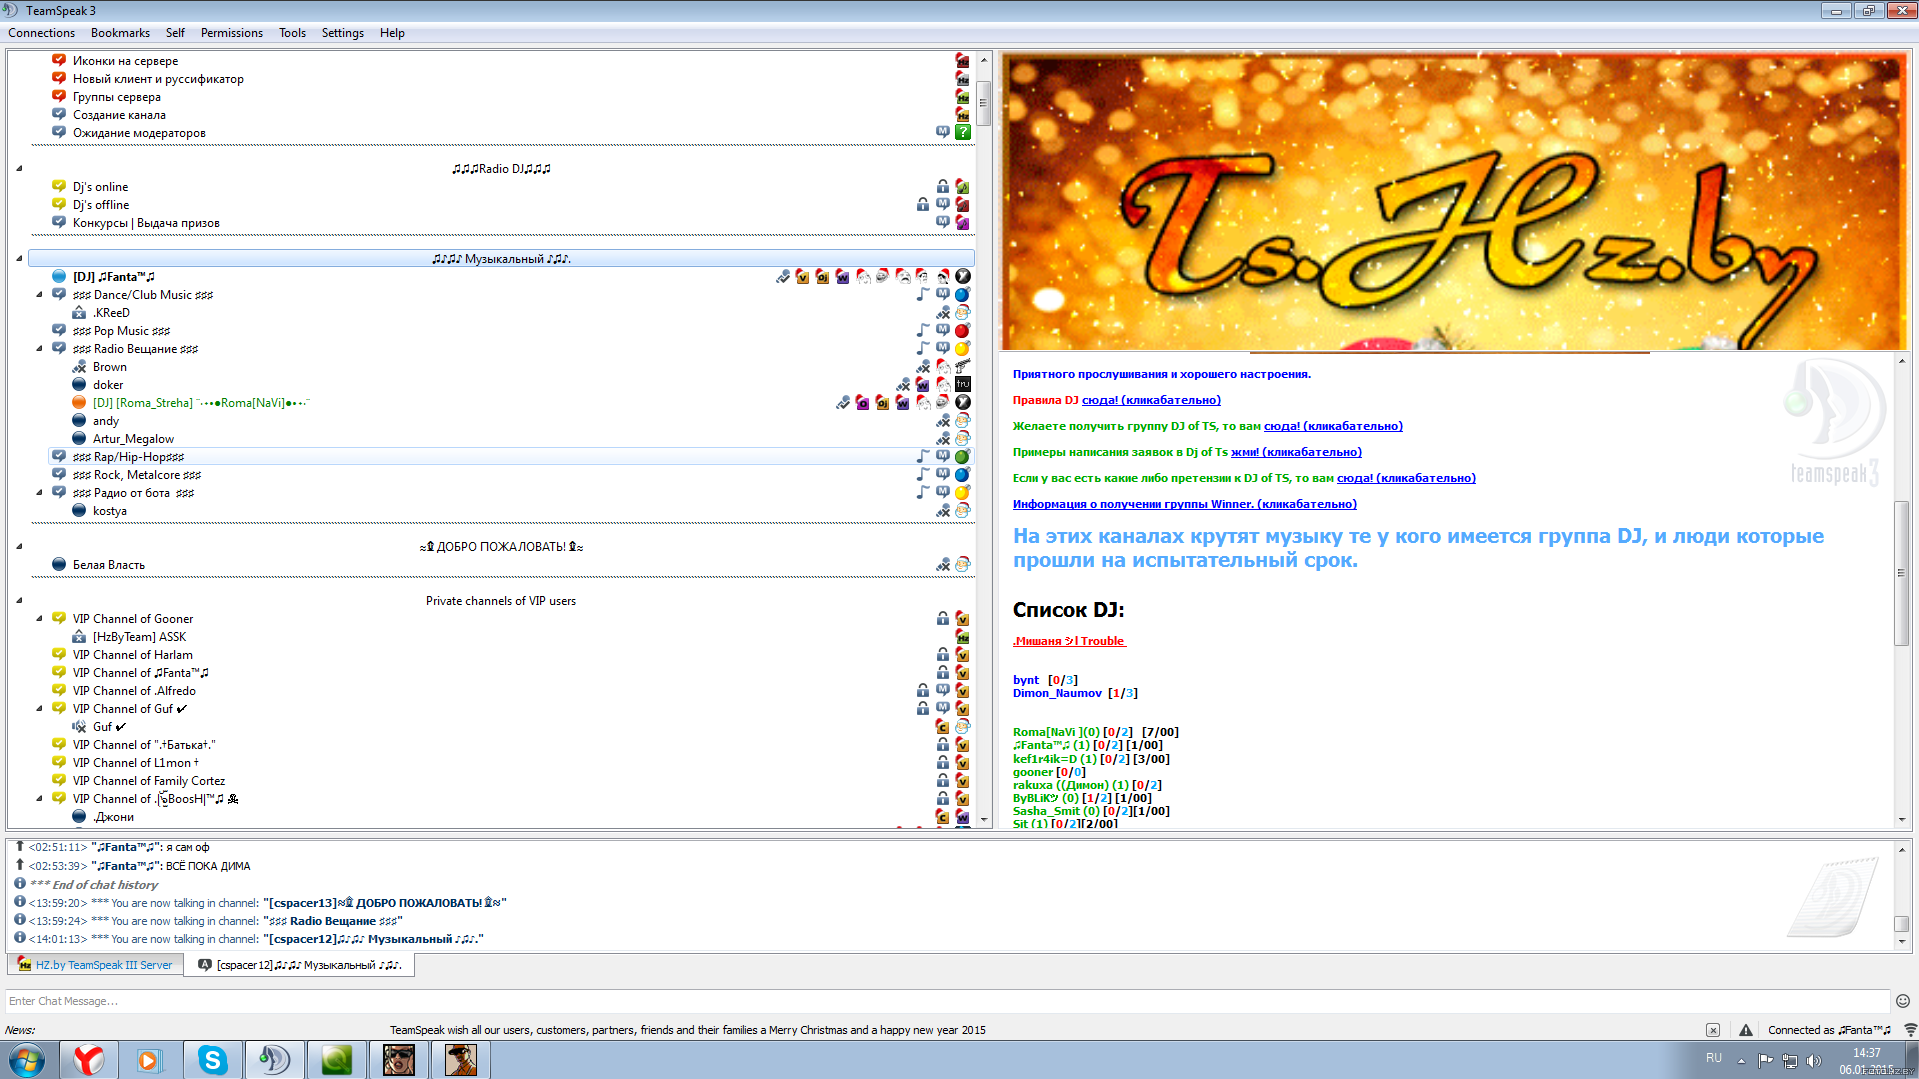Collapse the ДОБРО ПОЖАЛОВАТЬ section
This screenshot has width=1919, height=1079.
click(x=19, y=547)
